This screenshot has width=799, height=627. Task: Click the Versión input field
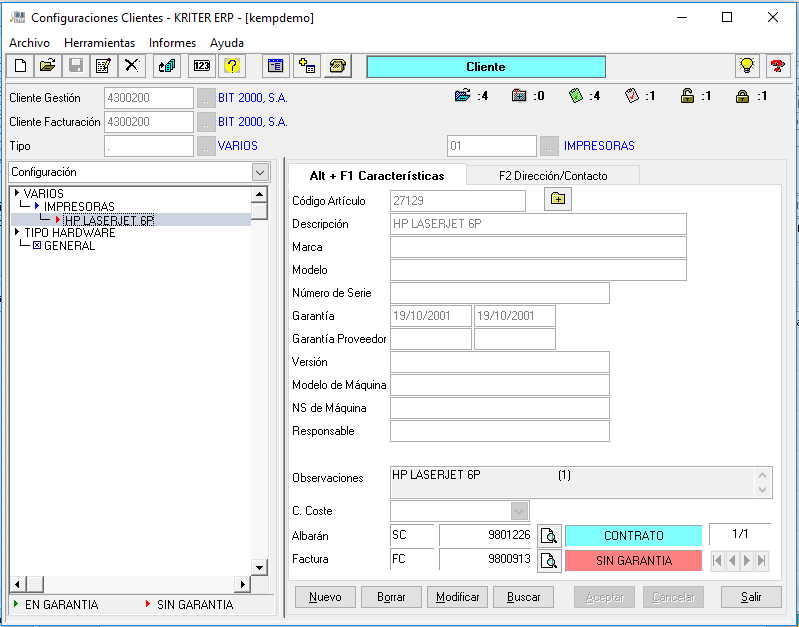click(x=500, y=362)
